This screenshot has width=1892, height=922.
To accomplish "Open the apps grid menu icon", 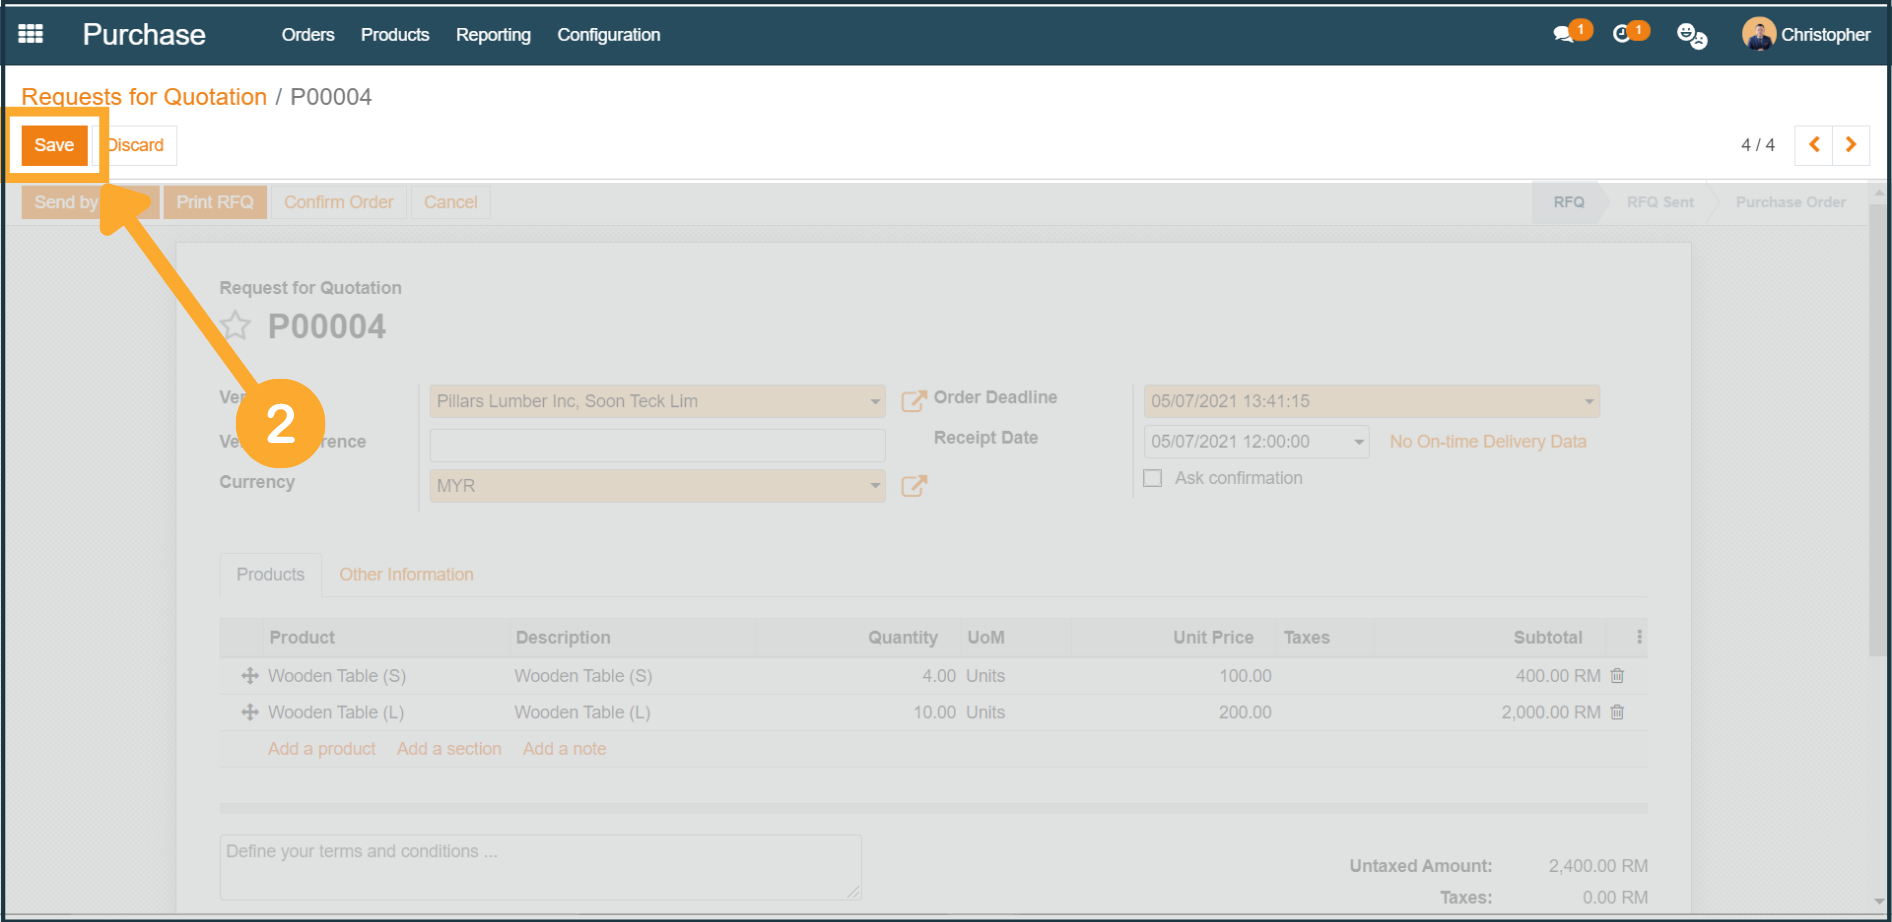I will [x=31, y=34].
